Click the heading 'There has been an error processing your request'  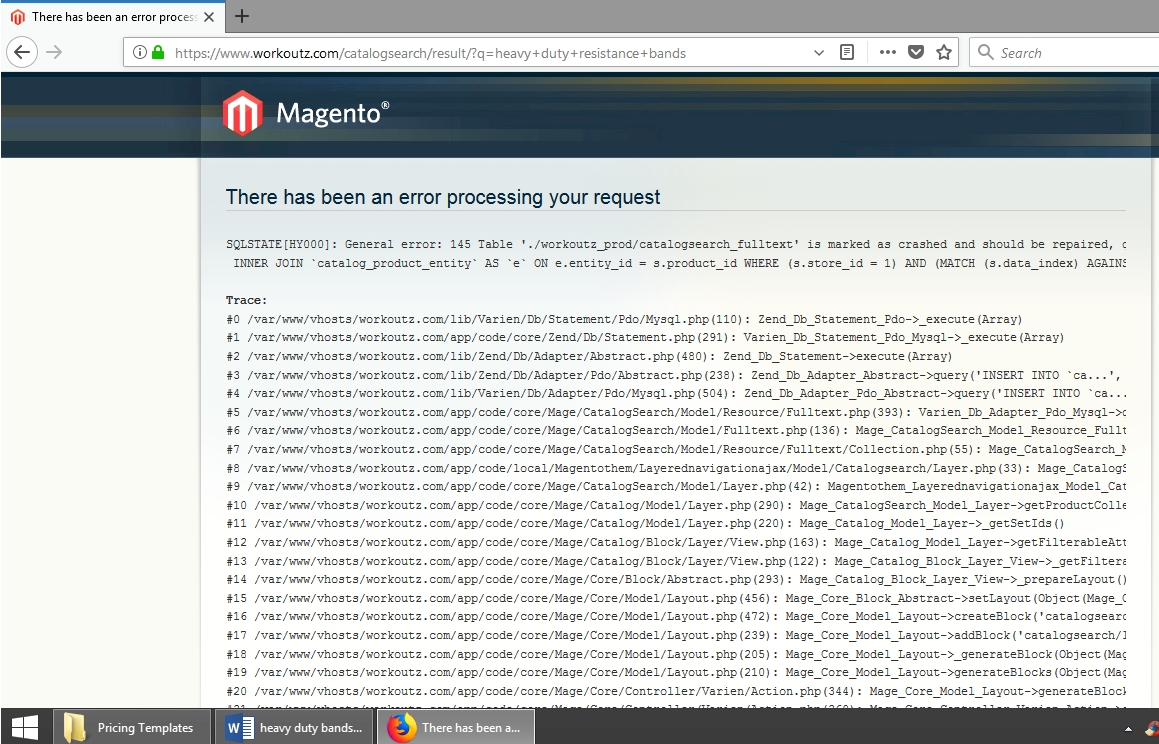pos(443,197)
